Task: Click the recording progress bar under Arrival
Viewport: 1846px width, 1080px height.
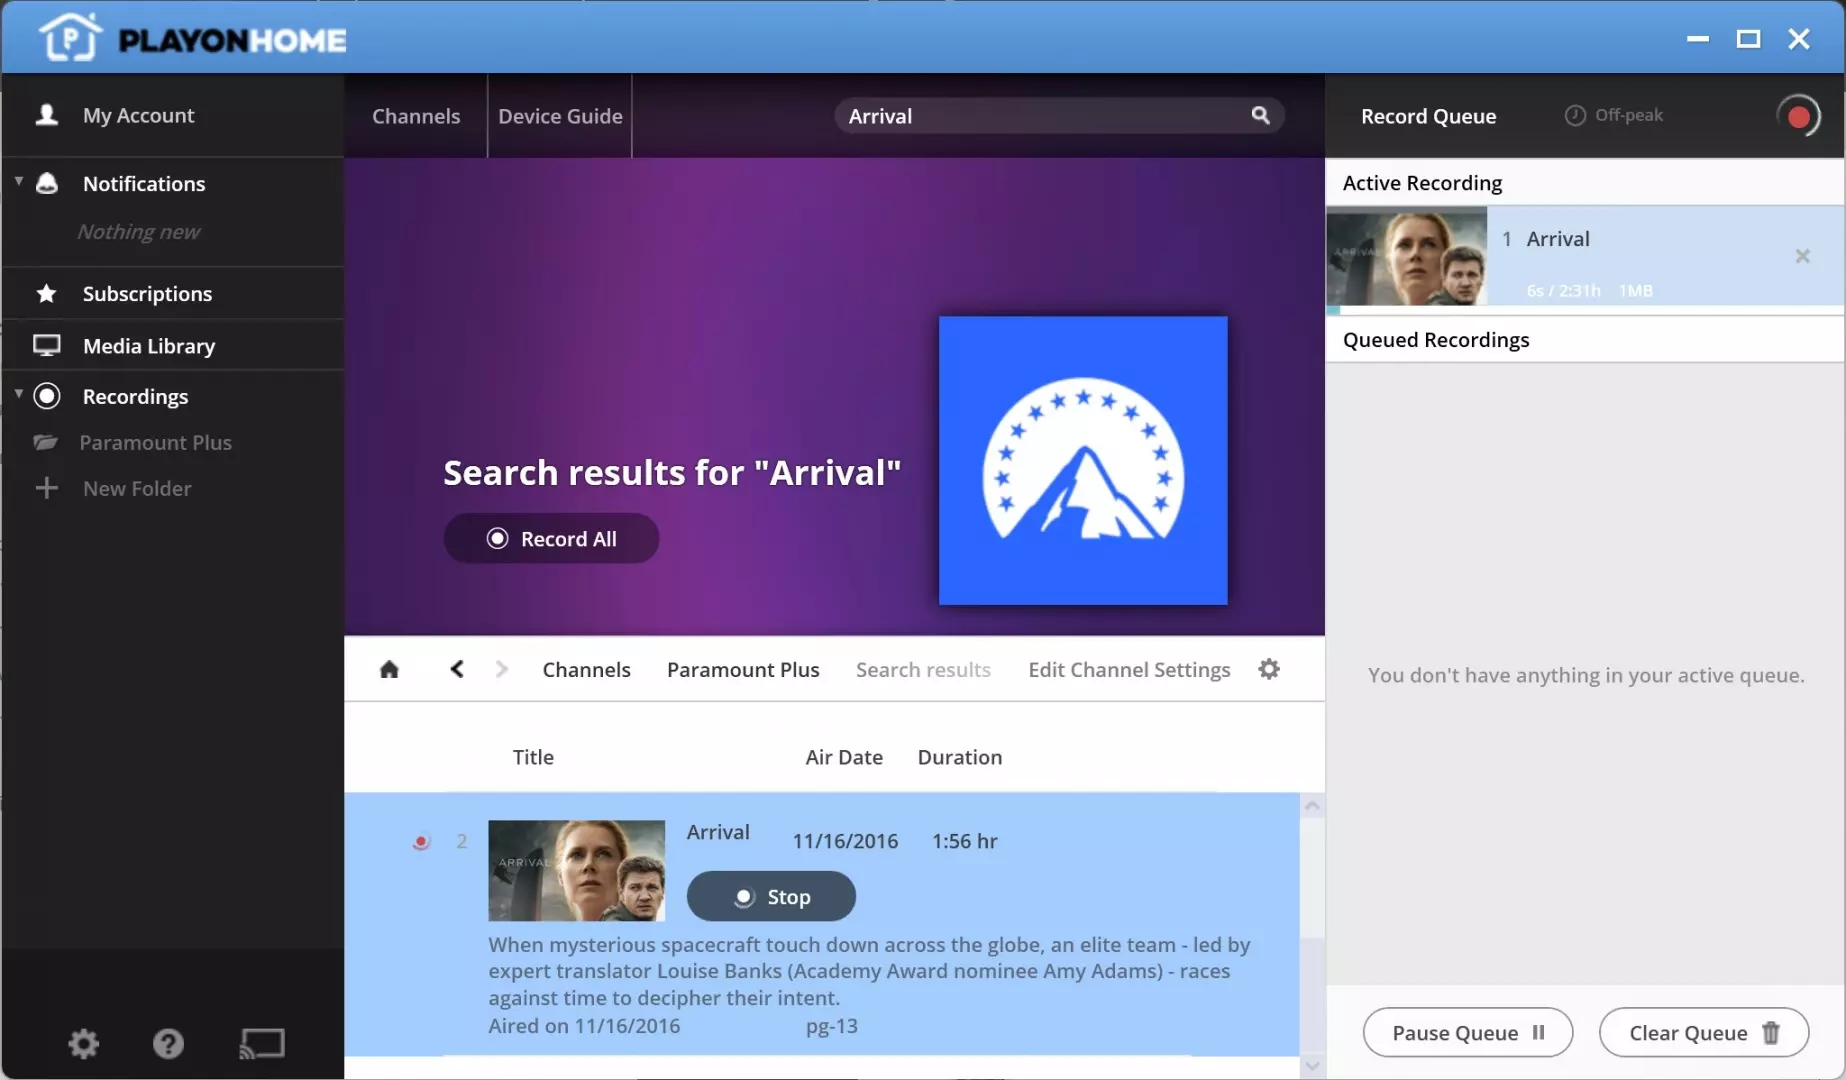Action: pos(1585,310)
